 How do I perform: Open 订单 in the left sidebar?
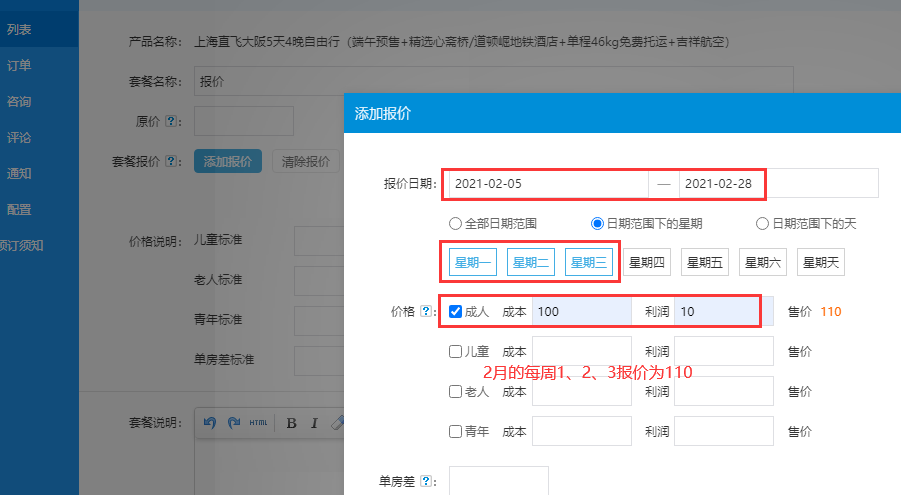19,66
